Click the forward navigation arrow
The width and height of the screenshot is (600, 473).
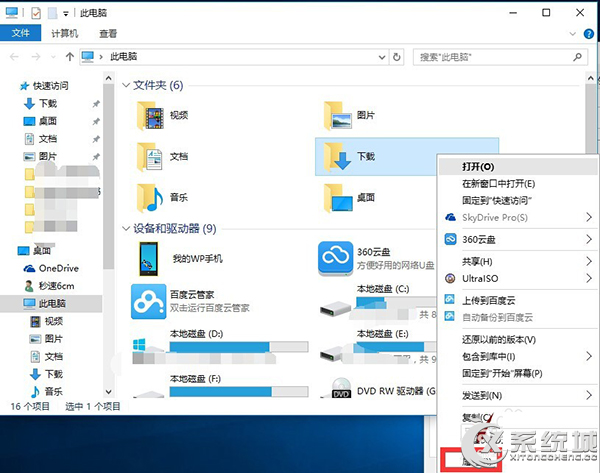point(36,57)
